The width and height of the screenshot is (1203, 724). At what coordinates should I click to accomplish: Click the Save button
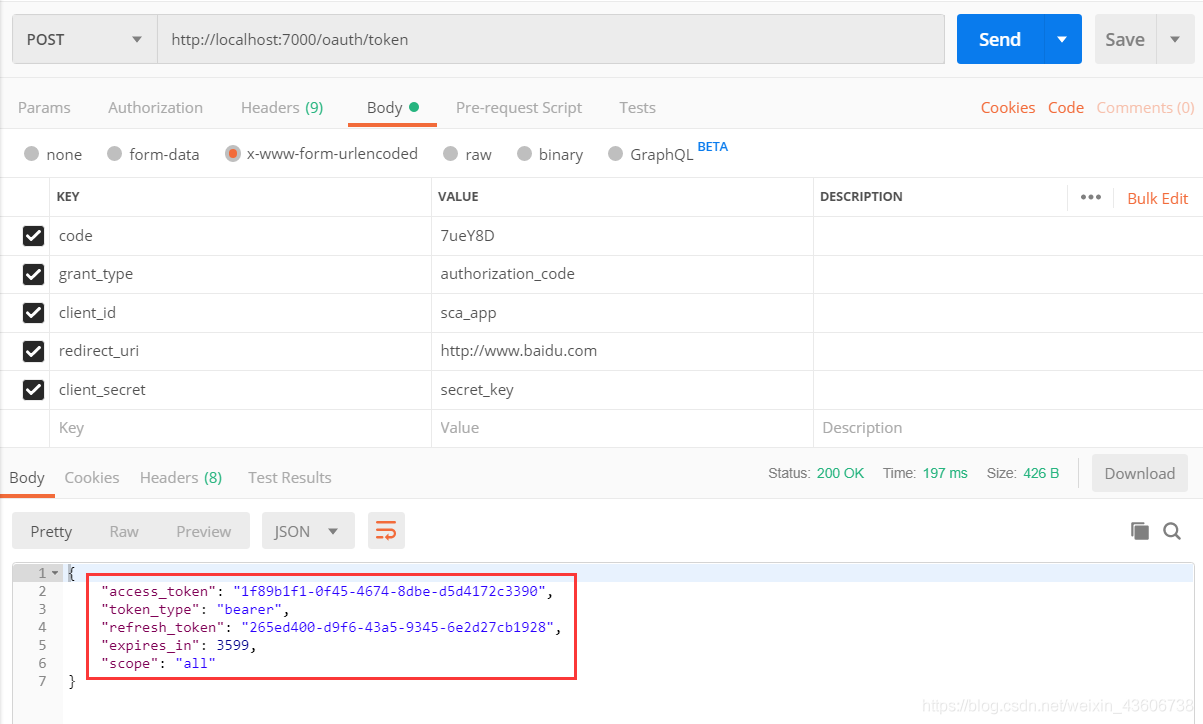[x=1125, y=39]
